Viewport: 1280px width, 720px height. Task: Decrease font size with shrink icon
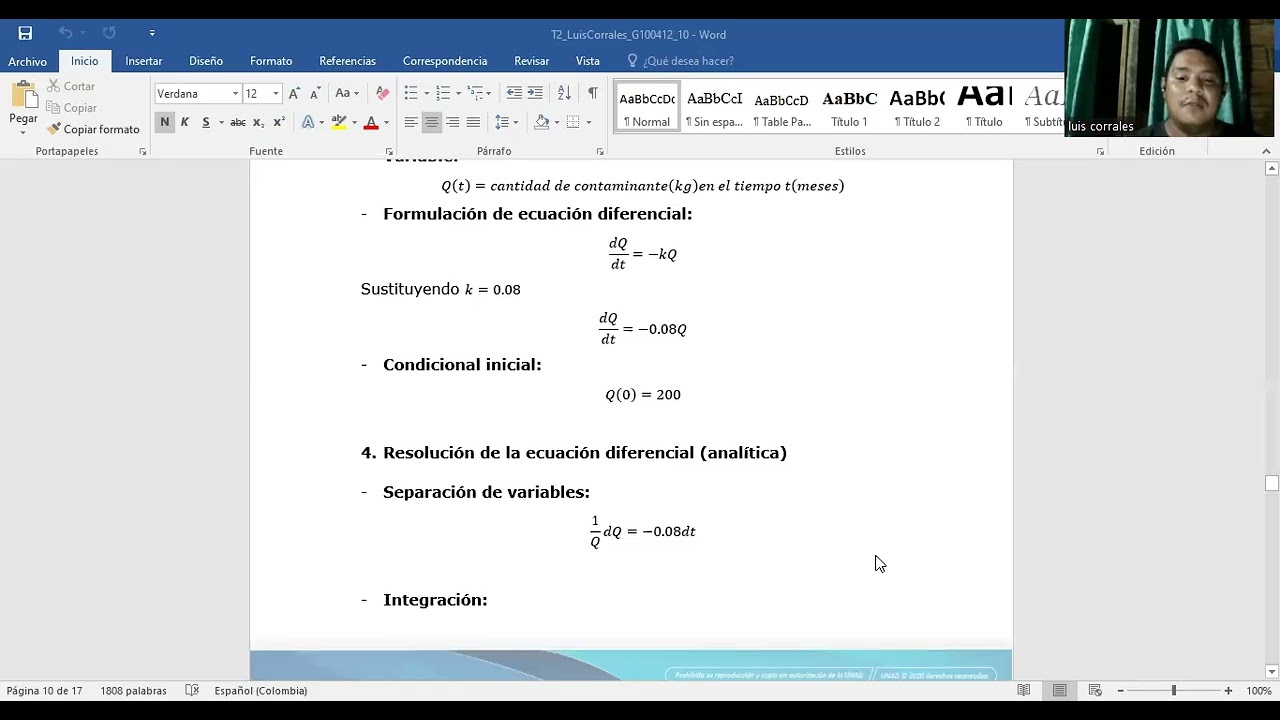coord(314,93)
